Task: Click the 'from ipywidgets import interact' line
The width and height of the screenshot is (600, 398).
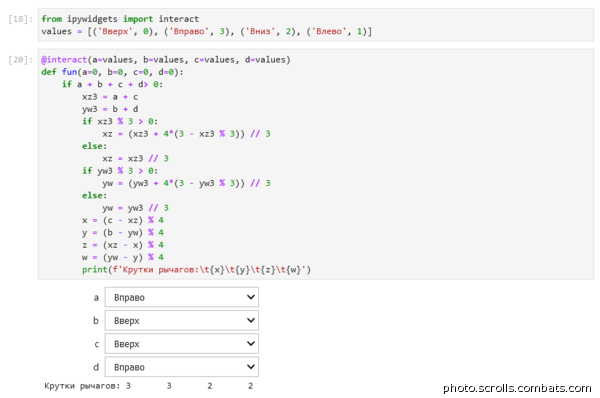Action: click(120, 19)
